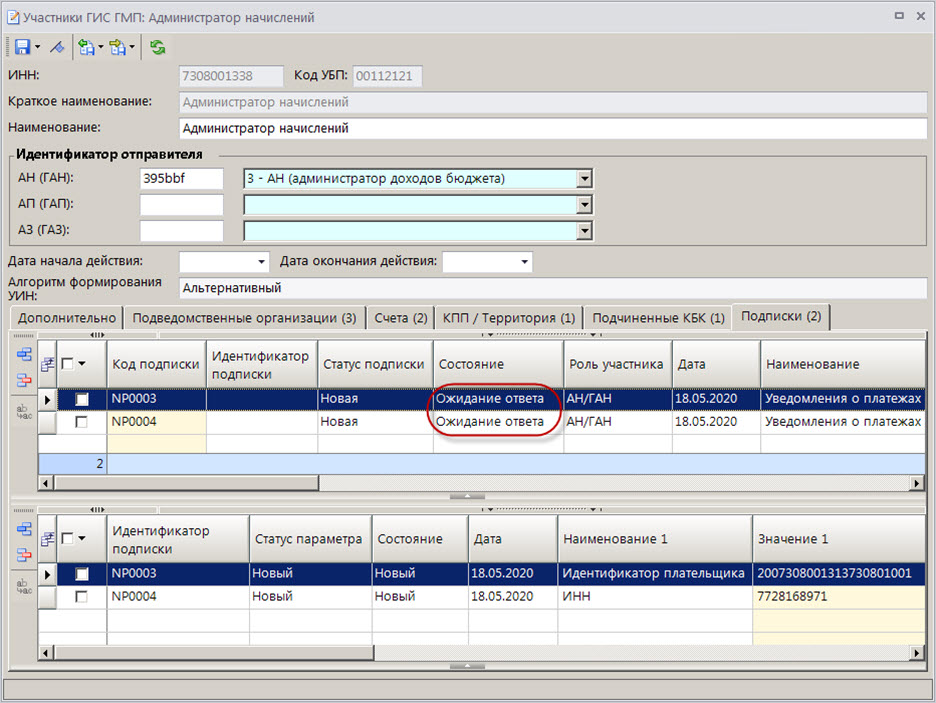Open the Подведомственные организации (3) tab

click(x=244, y=318)
